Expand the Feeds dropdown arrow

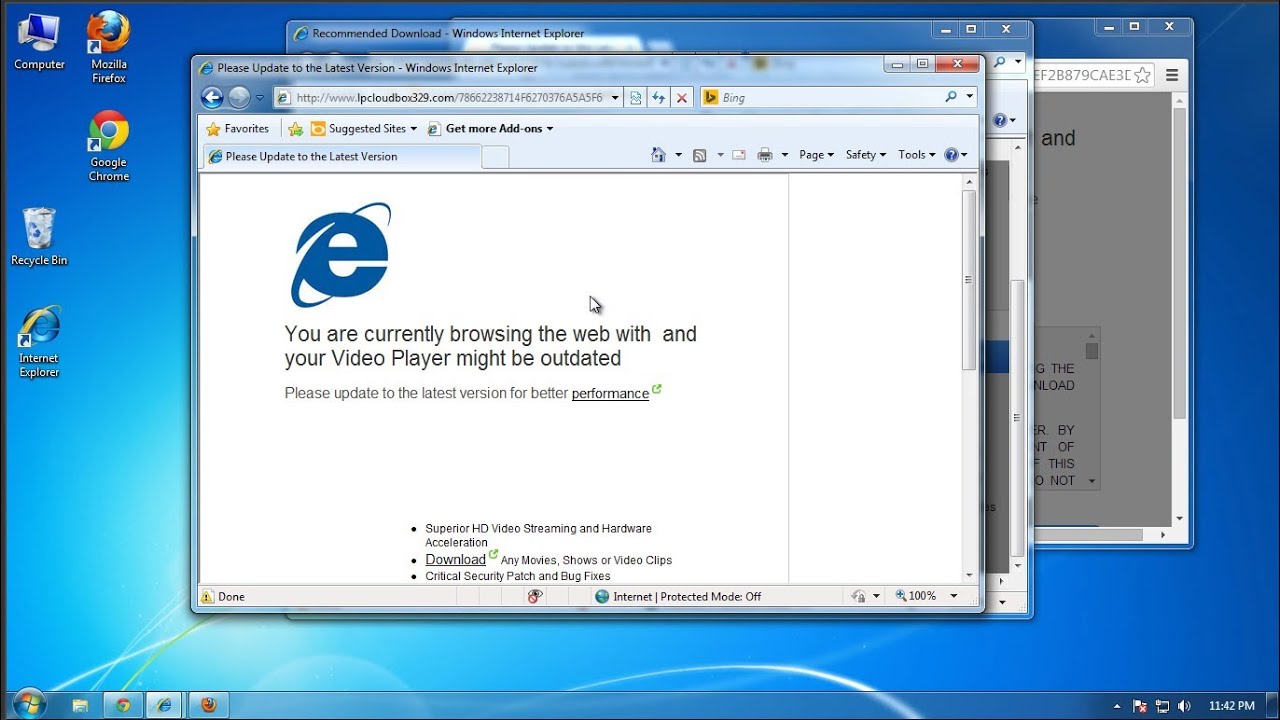coord(720,155)
